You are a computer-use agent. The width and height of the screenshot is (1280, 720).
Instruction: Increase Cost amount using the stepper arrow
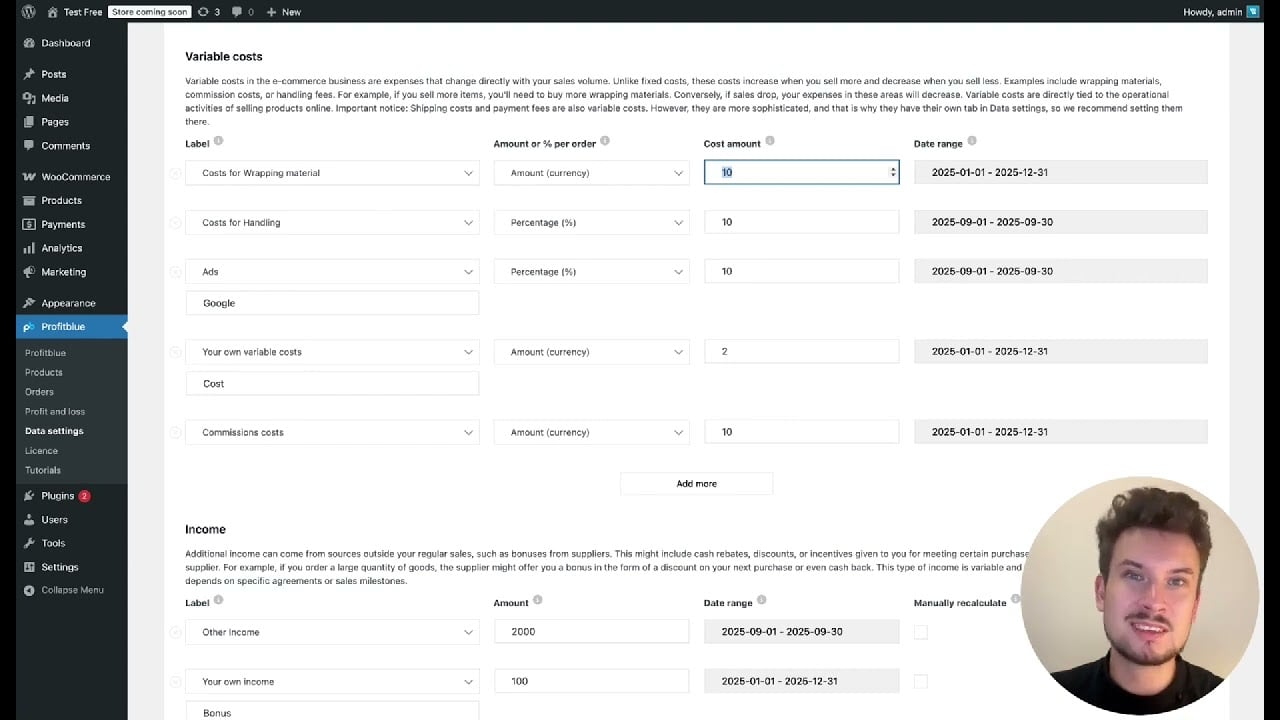pyautogui.click(x=893, y=168)
